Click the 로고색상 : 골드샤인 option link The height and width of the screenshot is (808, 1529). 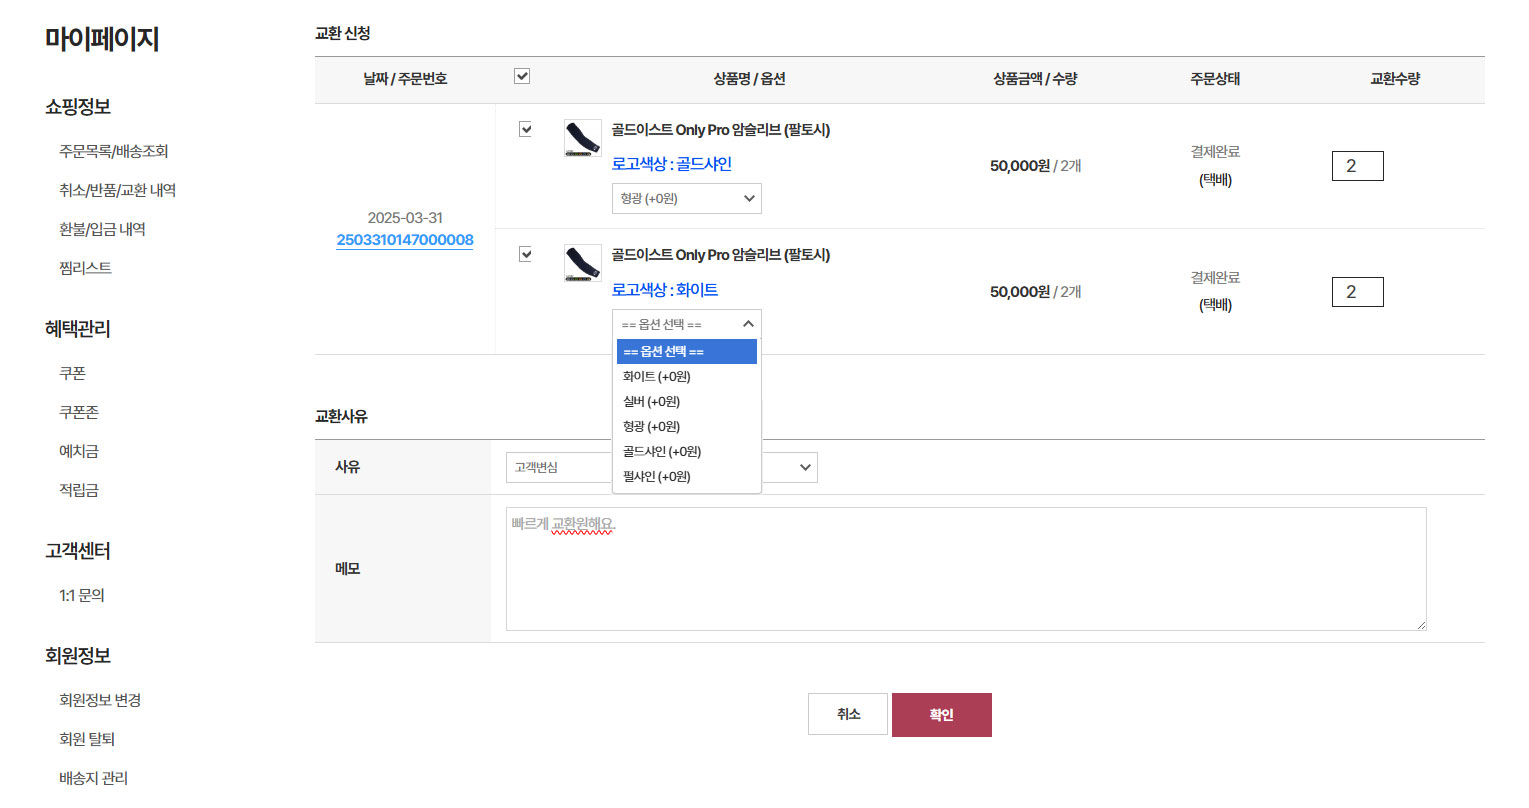tap(672, 164)
